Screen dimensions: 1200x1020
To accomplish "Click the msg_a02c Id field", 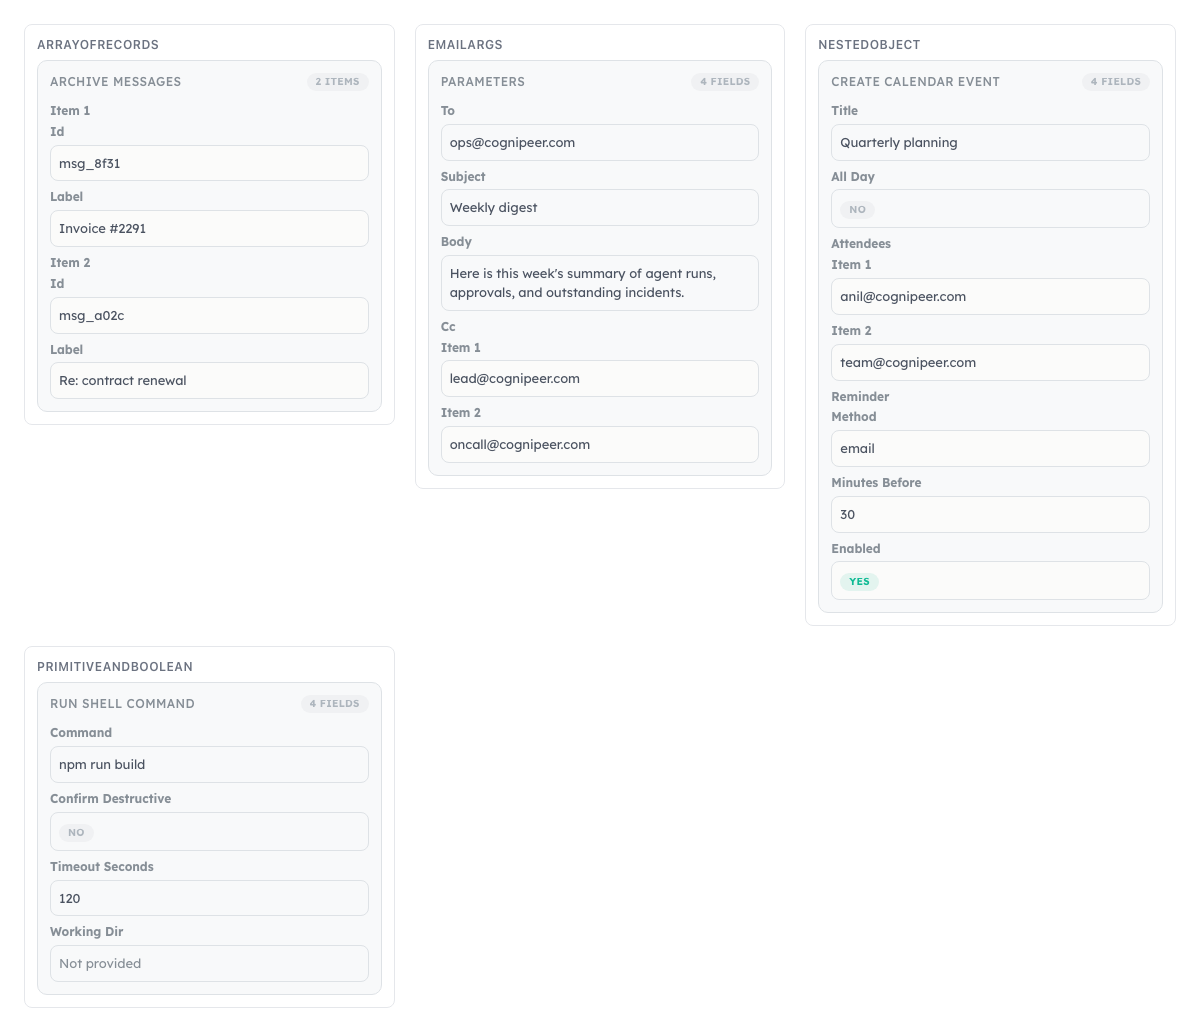I will coord(209,315).
